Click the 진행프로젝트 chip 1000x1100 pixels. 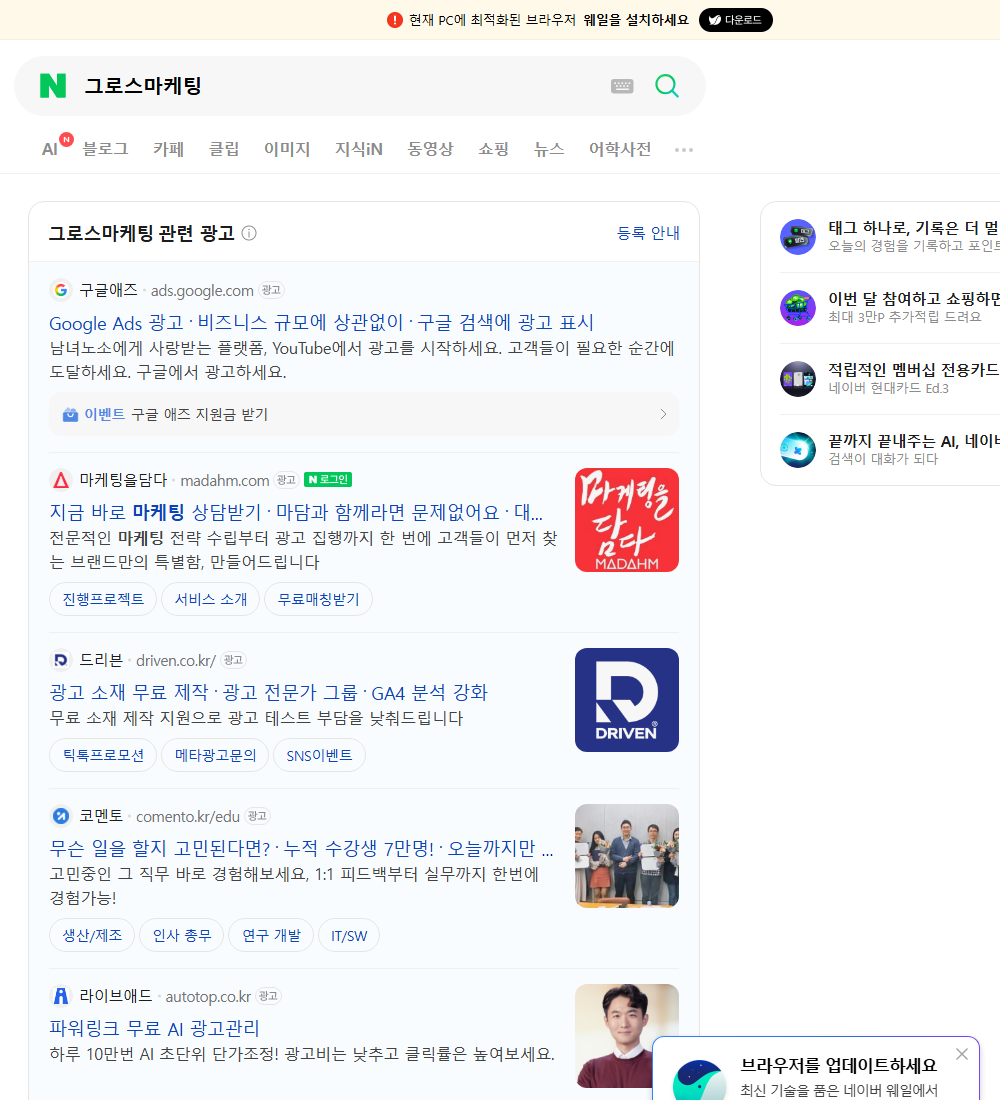[x=103, y=599]
